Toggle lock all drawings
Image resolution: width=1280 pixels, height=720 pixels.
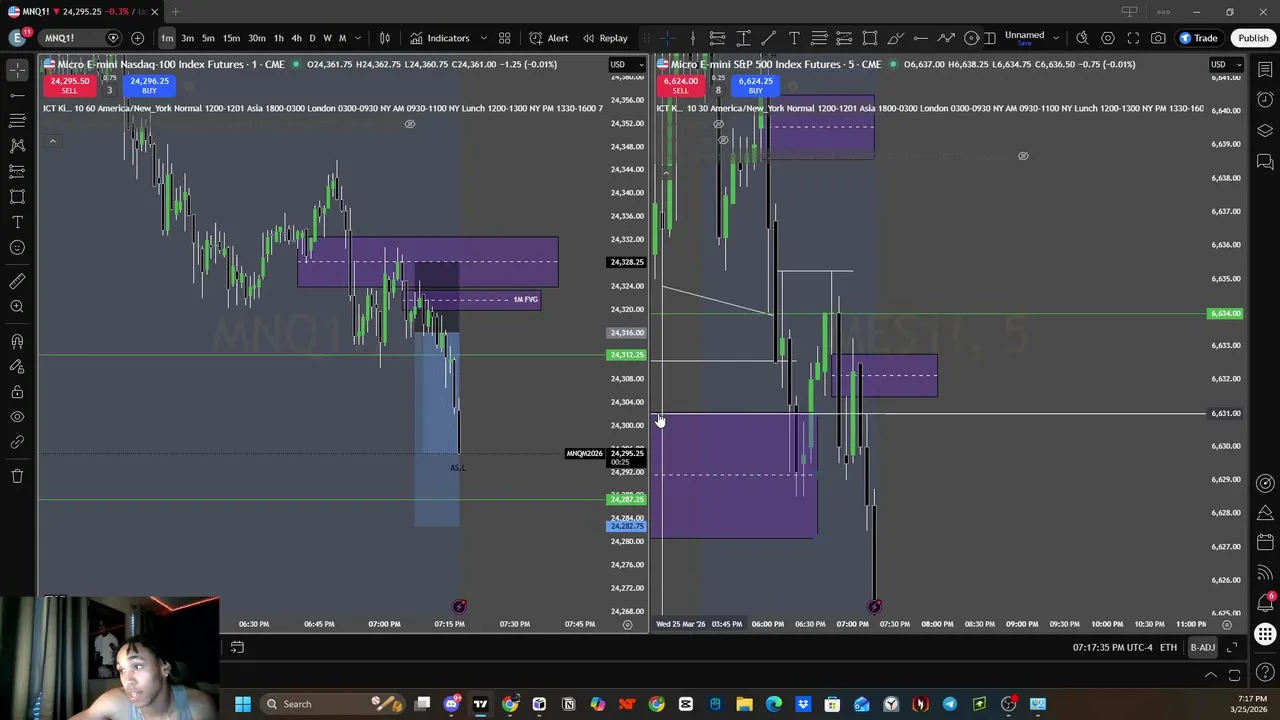pyautogui.click(x=17, y=392)
